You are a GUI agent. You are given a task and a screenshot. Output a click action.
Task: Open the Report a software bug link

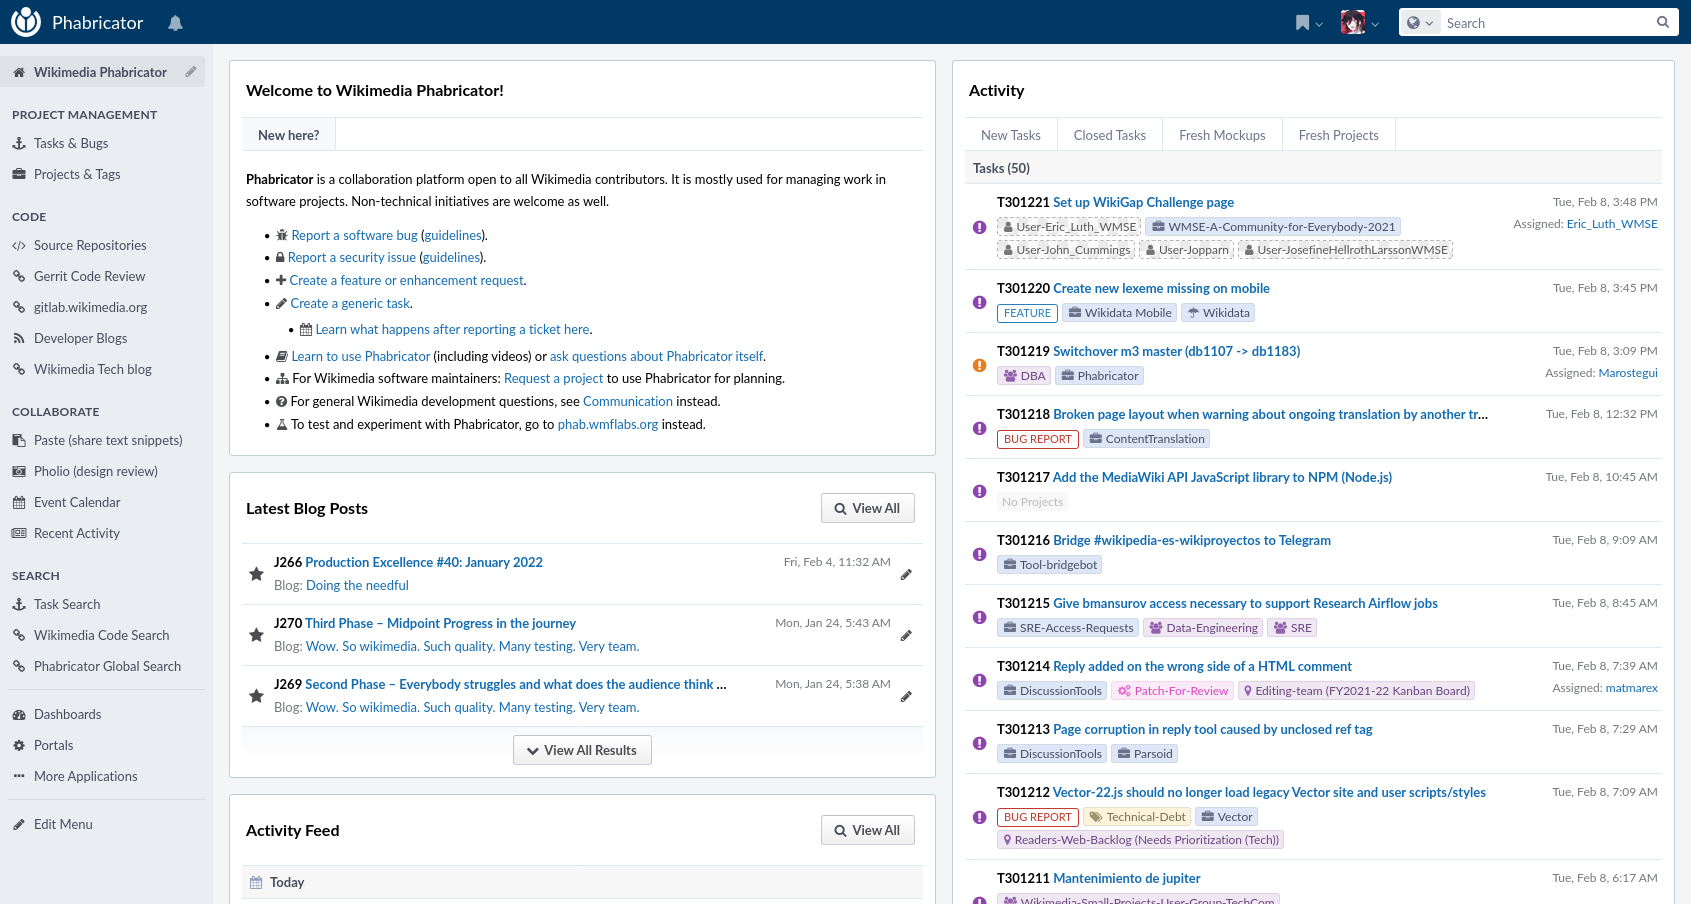354,235
